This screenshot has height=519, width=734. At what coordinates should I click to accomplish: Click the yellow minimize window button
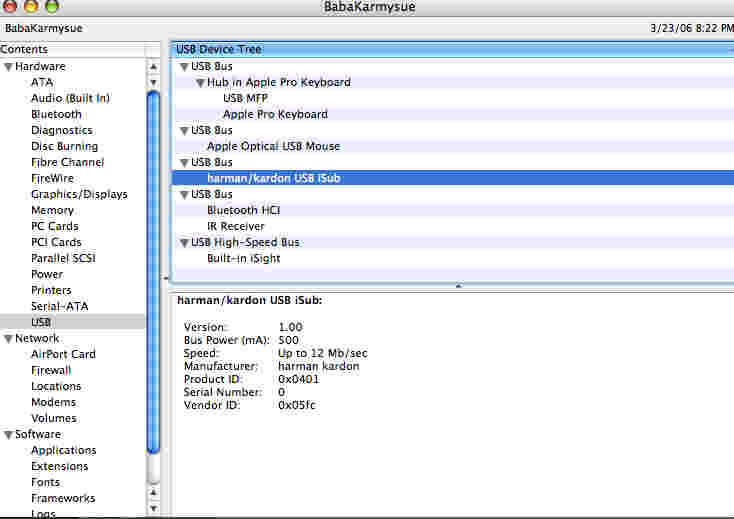point(31,5)
